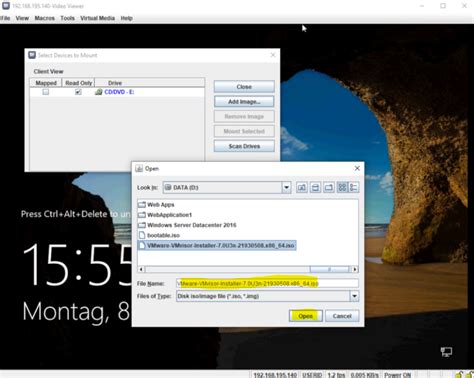Expand the Files of Type dropdown arrow
The width and height of the screenshot is (474, 378).
click(354, 296)
